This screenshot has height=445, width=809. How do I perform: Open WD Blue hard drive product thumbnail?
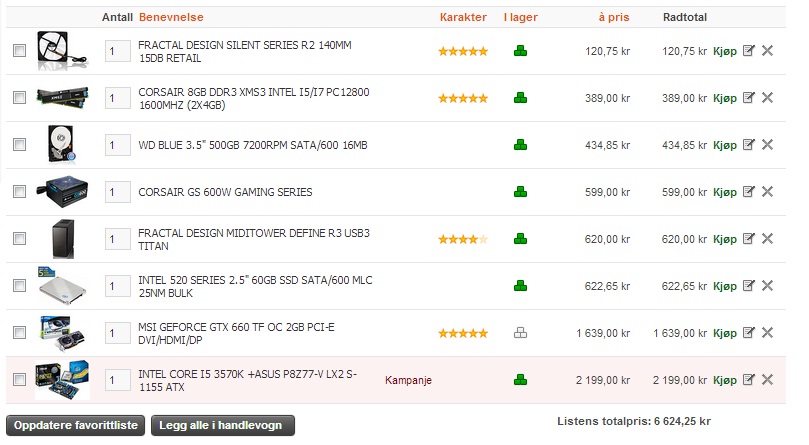coord(62,144)
